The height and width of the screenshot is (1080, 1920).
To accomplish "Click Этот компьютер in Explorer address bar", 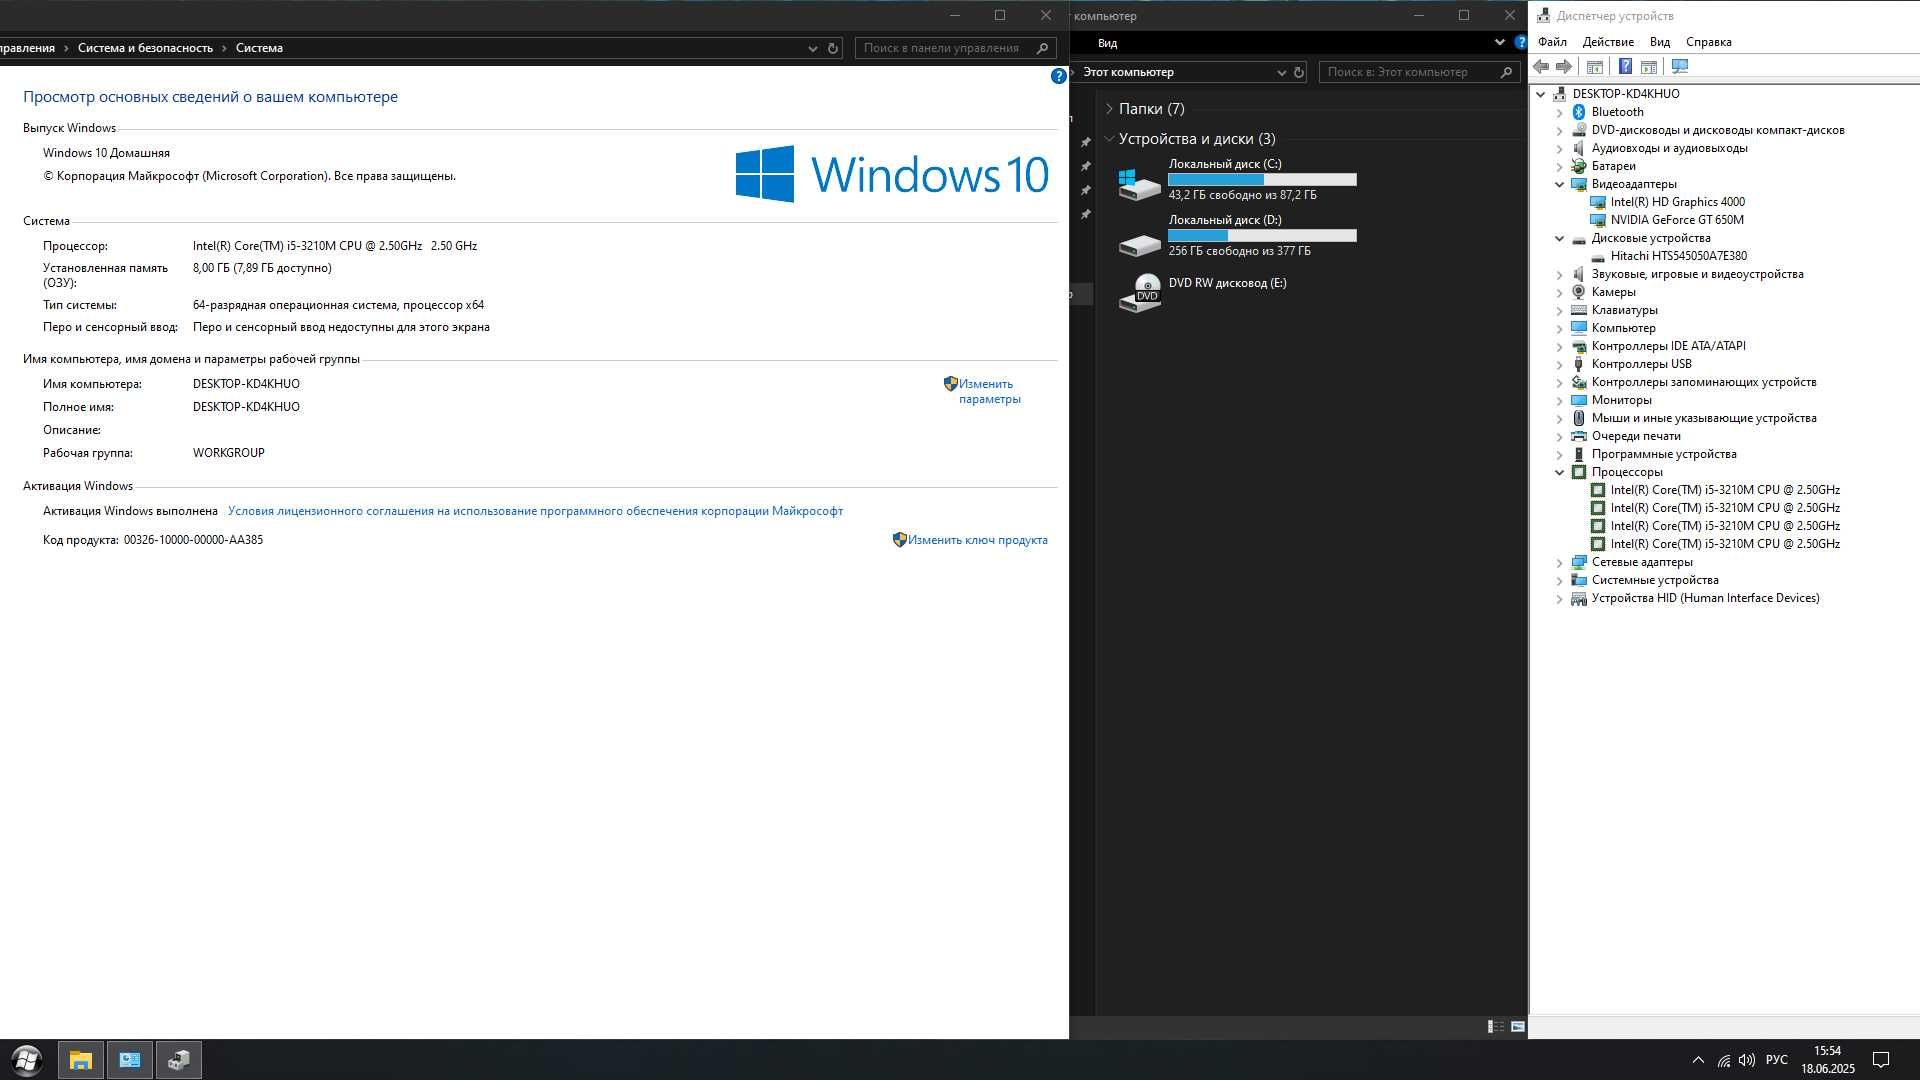I will click(x=1128, y=72).
